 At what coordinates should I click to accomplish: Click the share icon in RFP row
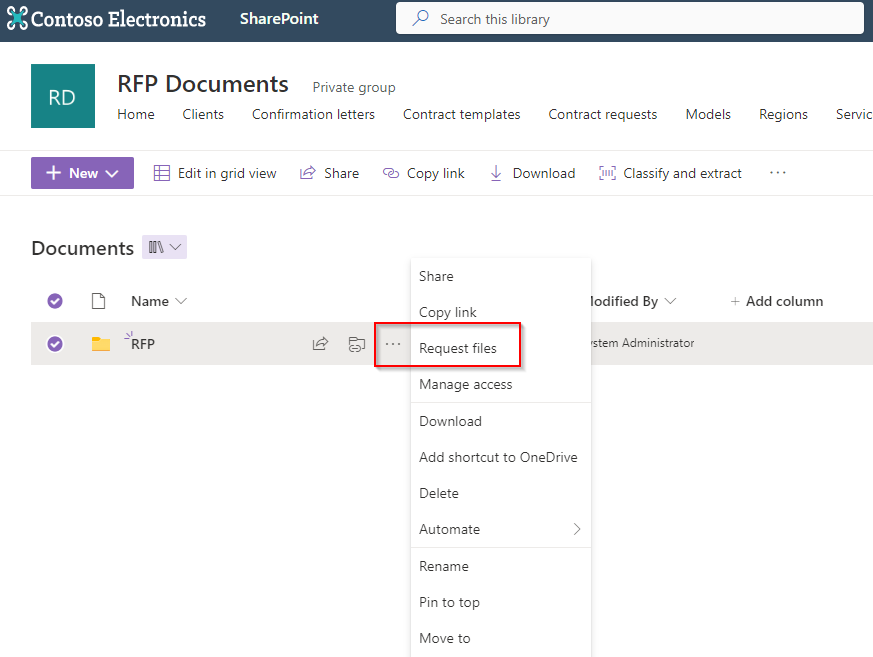tap(320, 344)
